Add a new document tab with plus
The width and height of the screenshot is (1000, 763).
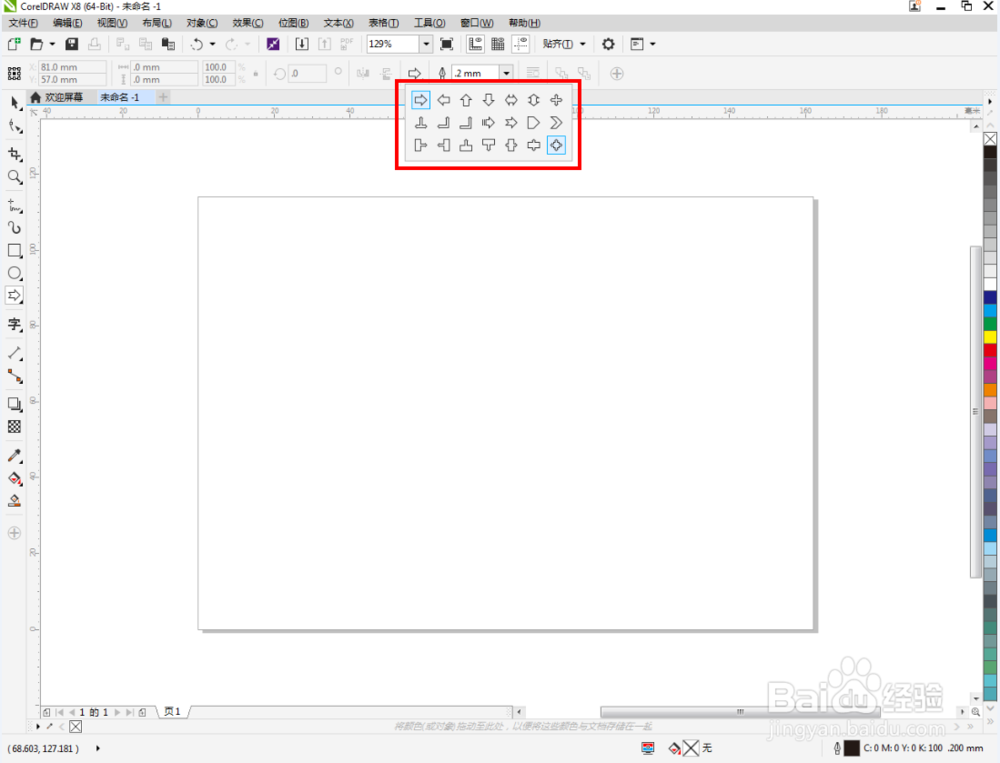pyautogui.click(x=163, y=97)
